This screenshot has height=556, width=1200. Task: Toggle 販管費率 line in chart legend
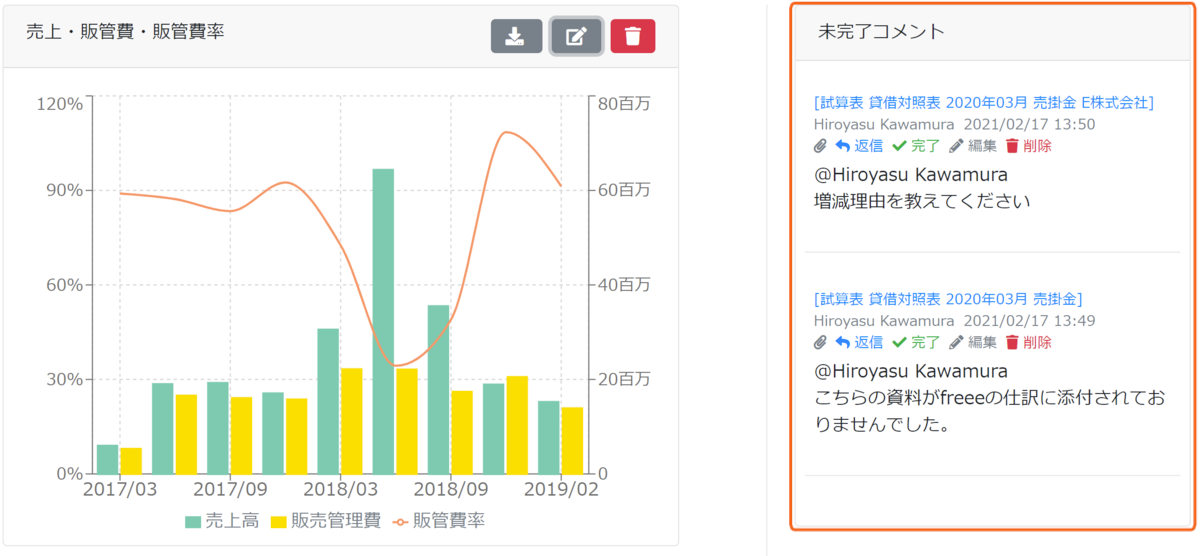click(439, 521)
